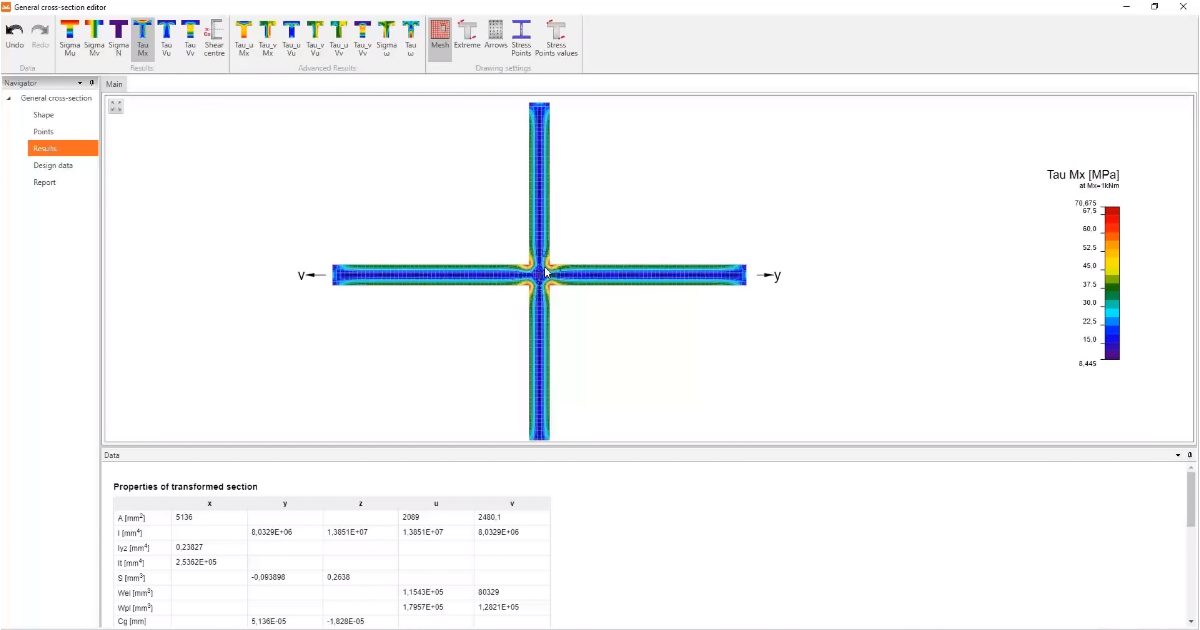Open Shape in the Navigator
Image resolution: width=1200 pixels, height=630 pixels.
[x=43, y=115]
